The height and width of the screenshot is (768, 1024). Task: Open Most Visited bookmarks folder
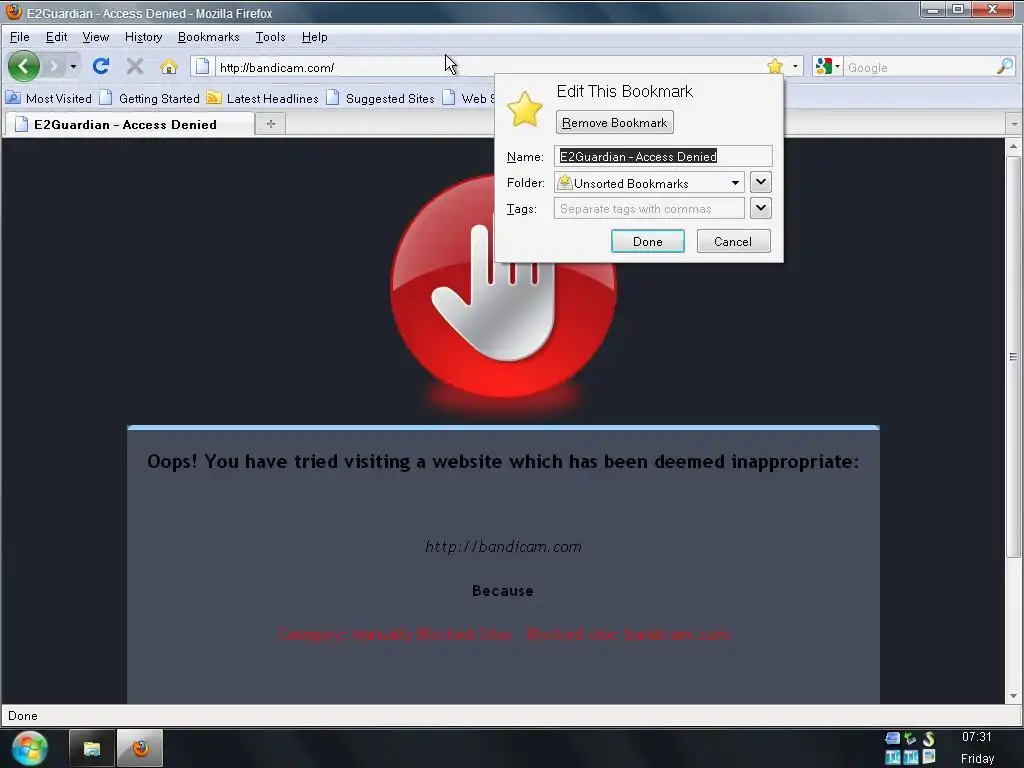tap(49, 99)
